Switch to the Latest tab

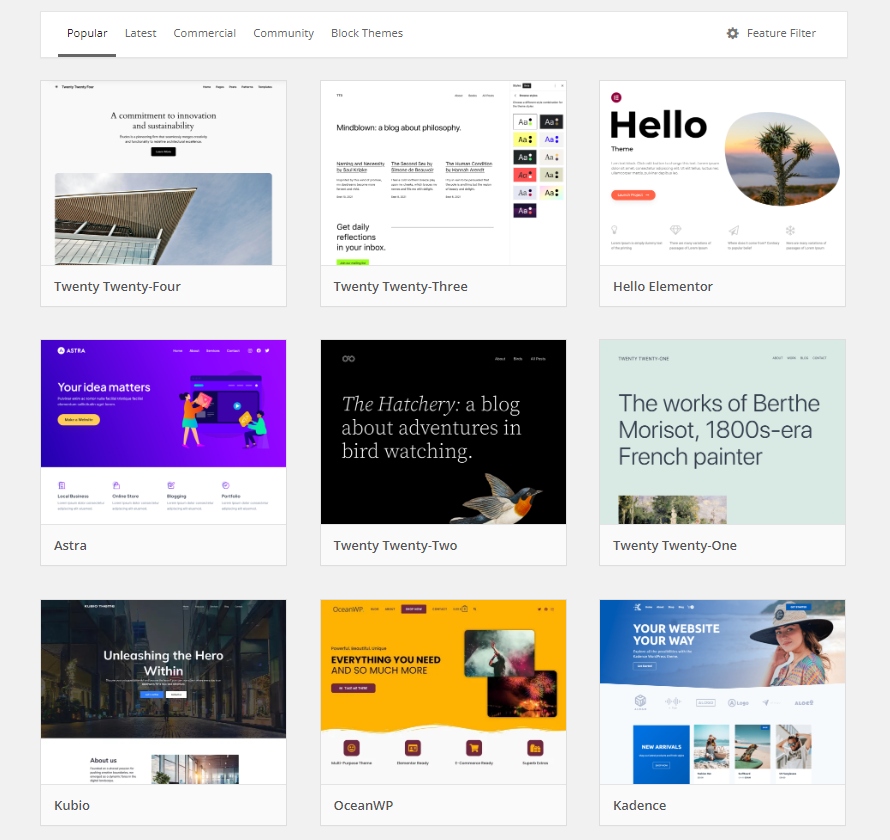[x=140, y=33]
